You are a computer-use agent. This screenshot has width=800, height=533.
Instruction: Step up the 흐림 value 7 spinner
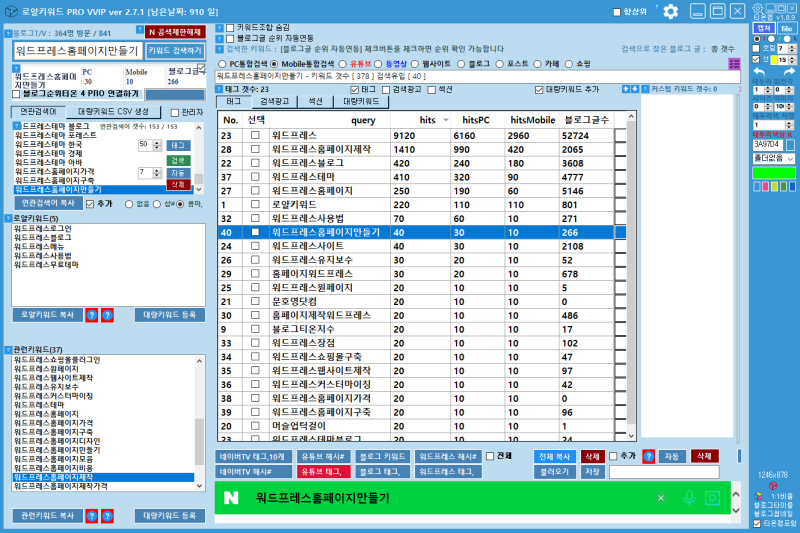(x=792, y=46)
